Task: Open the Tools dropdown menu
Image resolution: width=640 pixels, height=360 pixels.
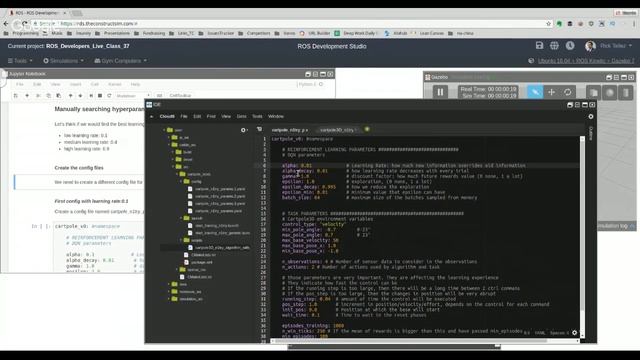Action: (20, 60)
